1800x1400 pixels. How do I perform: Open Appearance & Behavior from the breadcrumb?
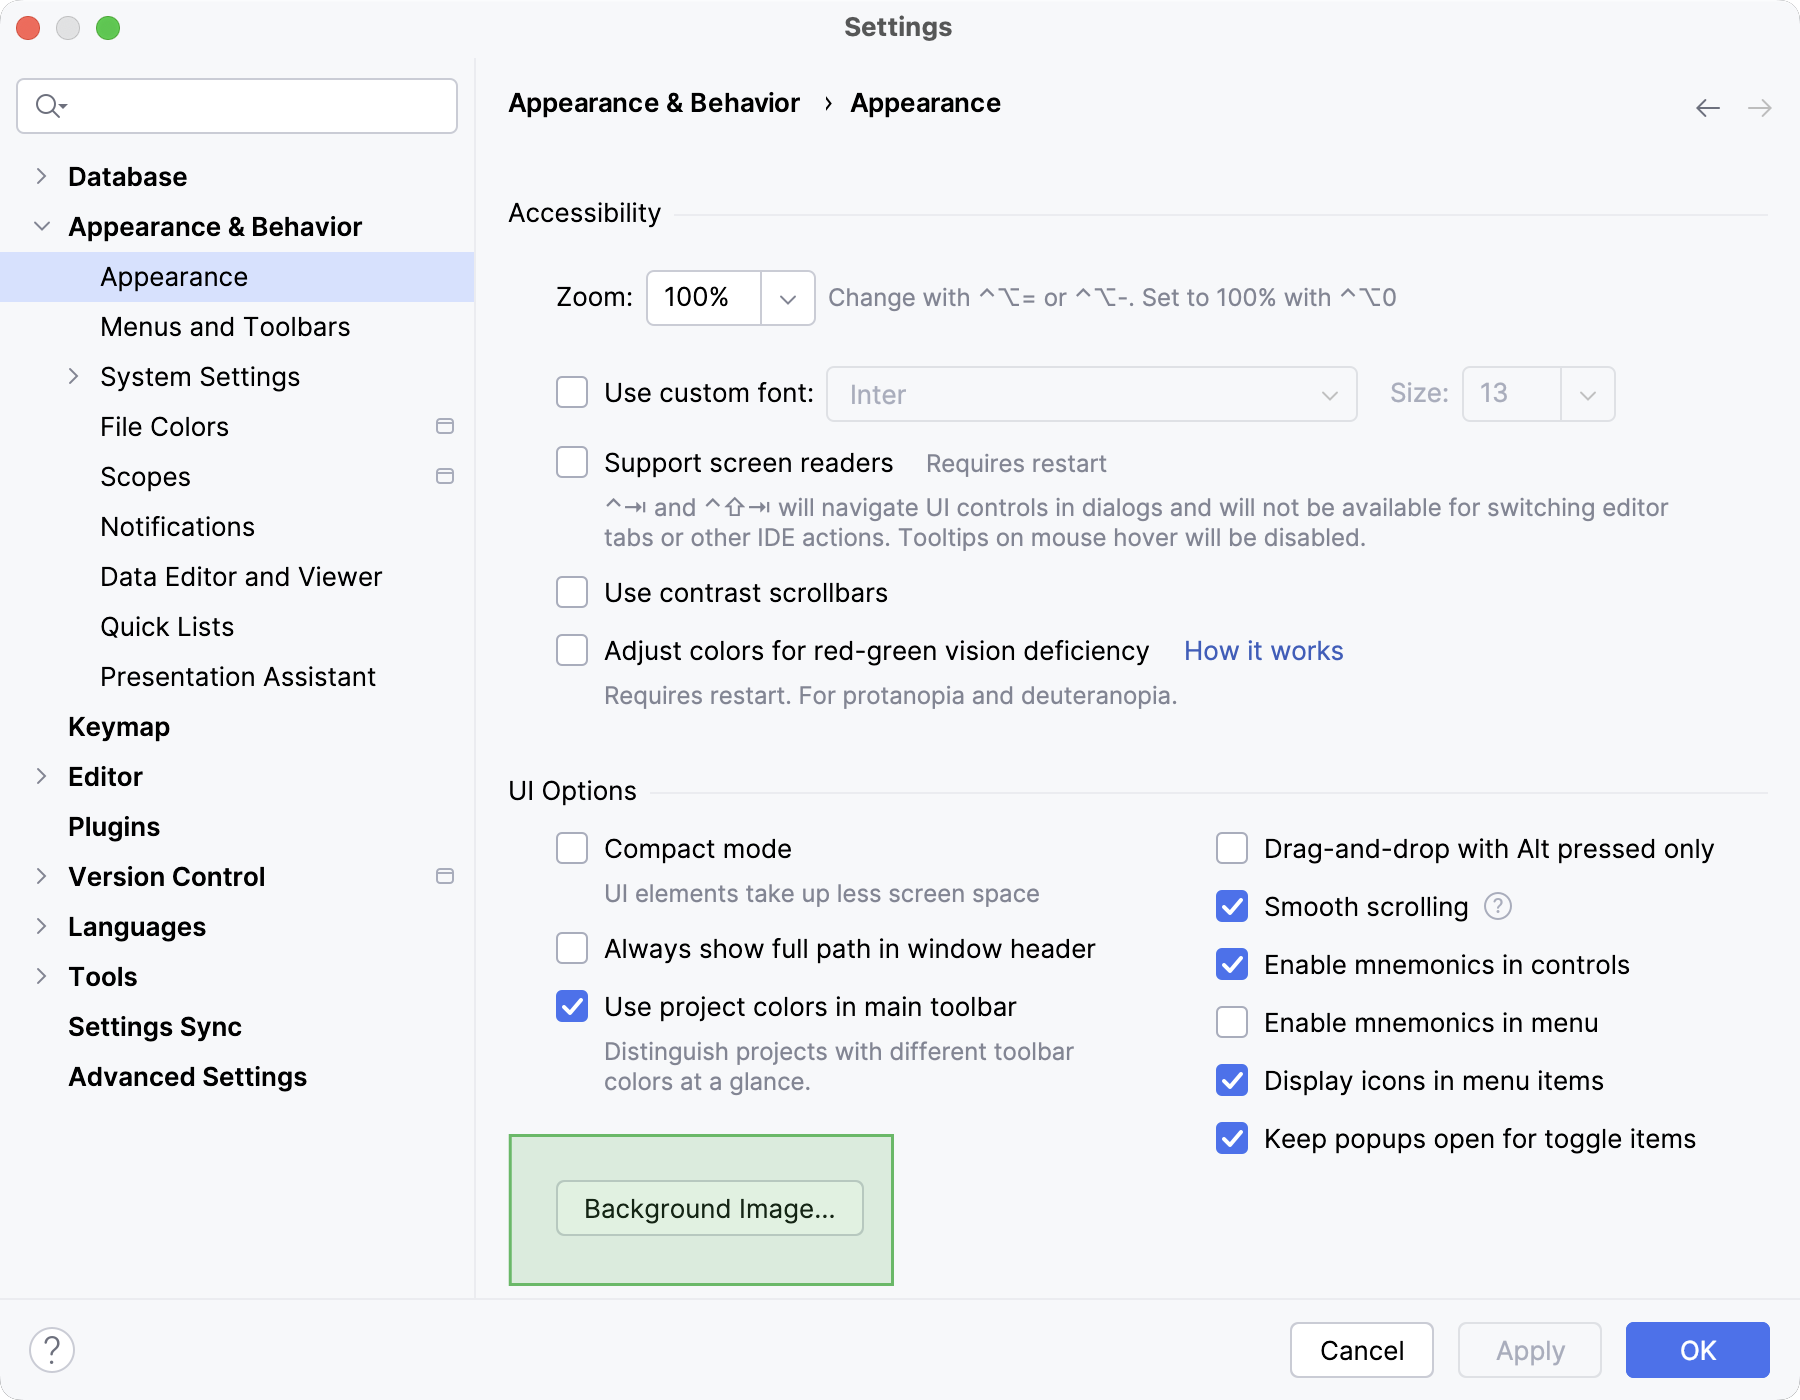(654, 102)
